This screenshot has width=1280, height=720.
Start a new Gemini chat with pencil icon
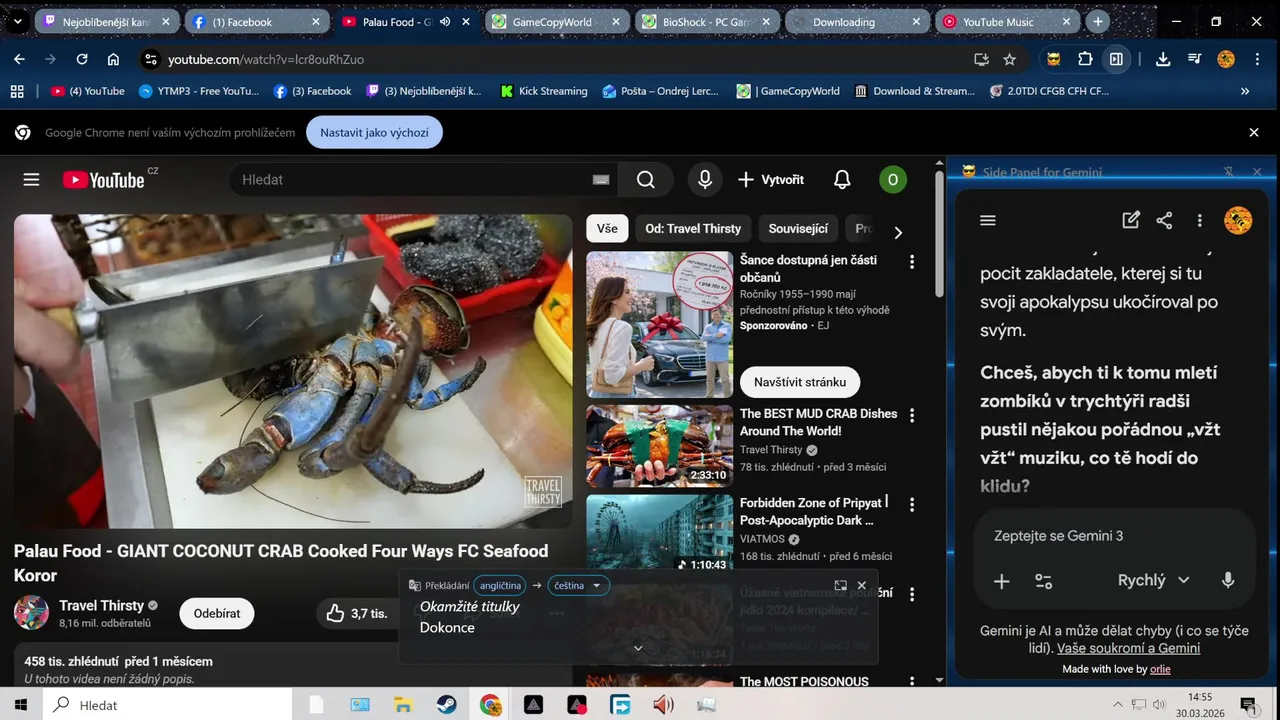pos(1131,221)
